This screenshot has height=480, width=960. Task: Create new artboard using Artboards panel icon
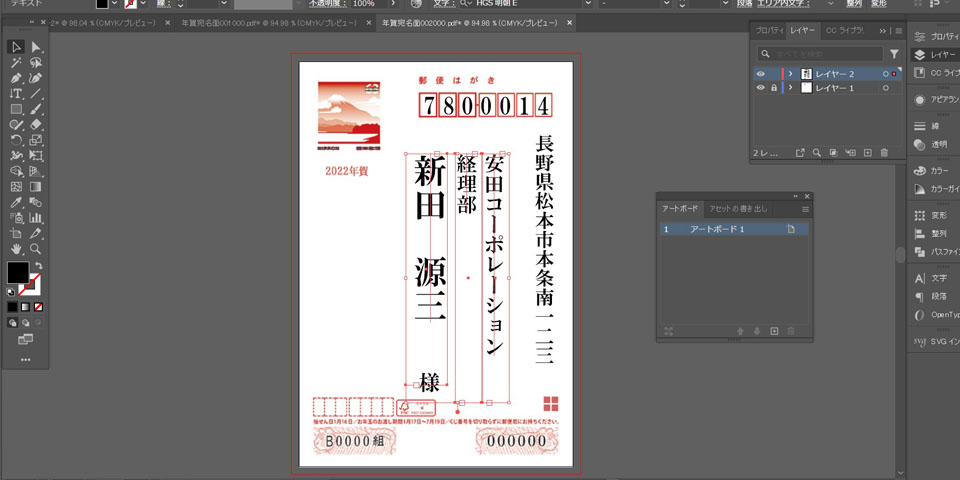coord(773,331)
